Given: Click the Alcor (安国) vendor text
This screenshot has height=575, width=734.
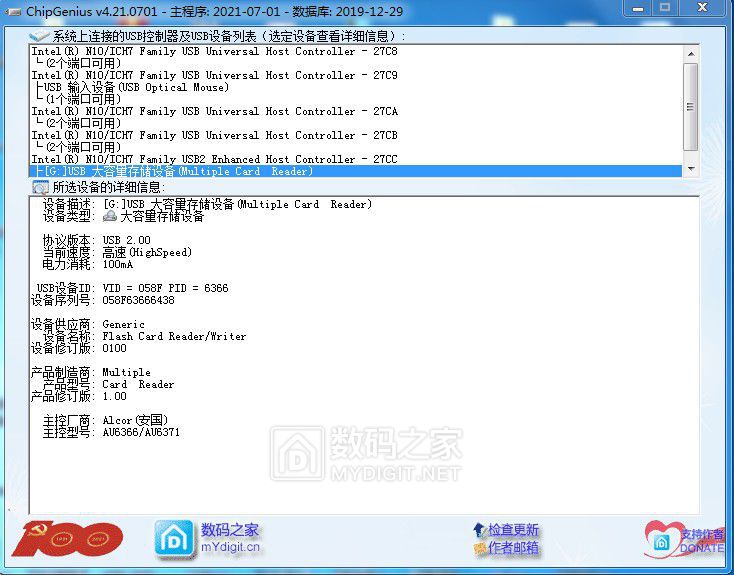Looking at the screenshot, I should tap(135, 420).
